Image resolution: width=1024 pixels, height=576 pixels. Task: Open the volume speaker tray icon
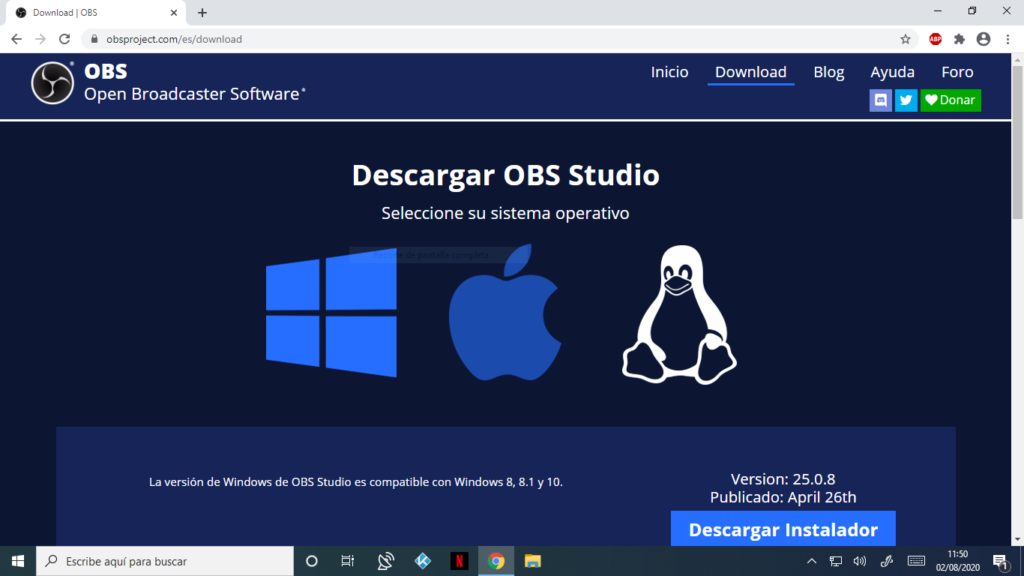click(860, 561)
